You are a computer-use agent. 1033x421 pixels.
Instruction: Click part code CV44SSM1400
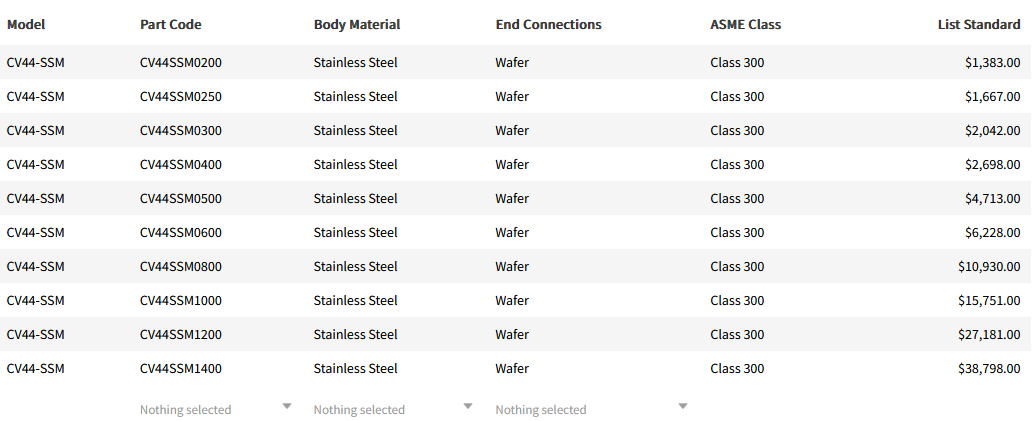tap(181, 368)
